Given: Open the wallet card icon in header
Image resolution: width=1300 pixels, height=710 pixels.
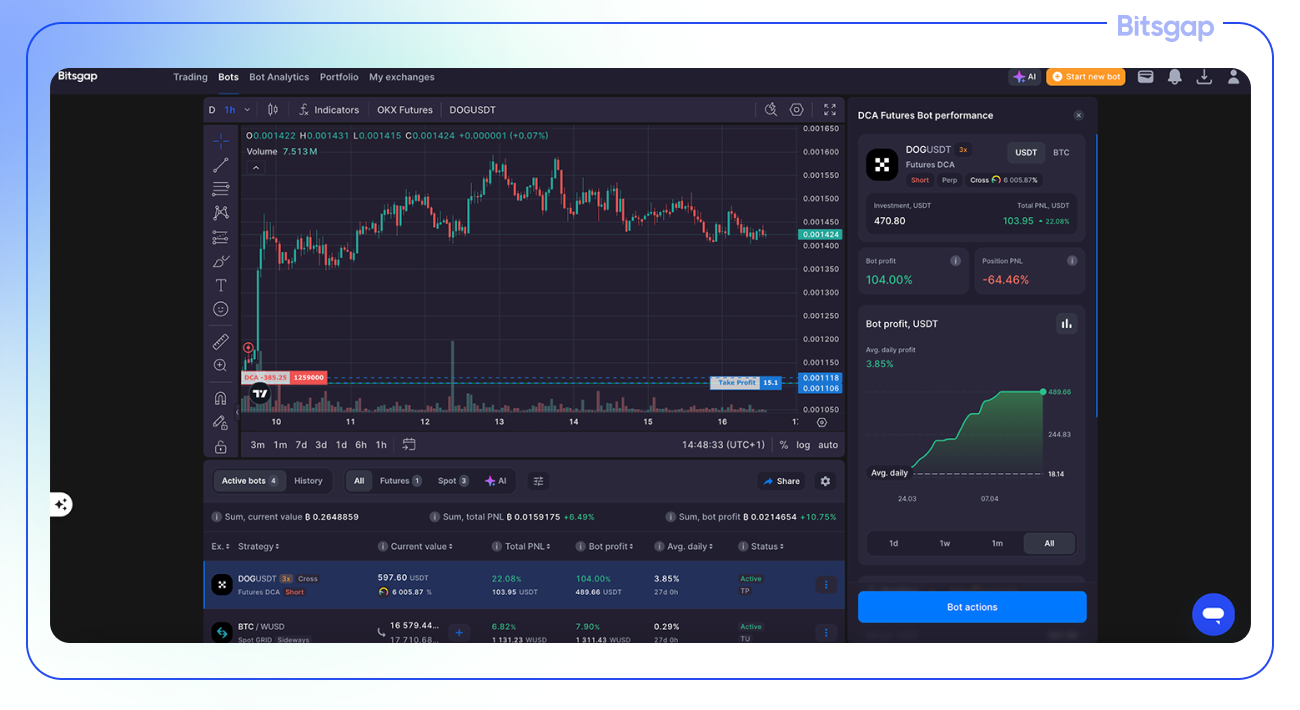Looking at the screenshot, I should click(1146, 77).
